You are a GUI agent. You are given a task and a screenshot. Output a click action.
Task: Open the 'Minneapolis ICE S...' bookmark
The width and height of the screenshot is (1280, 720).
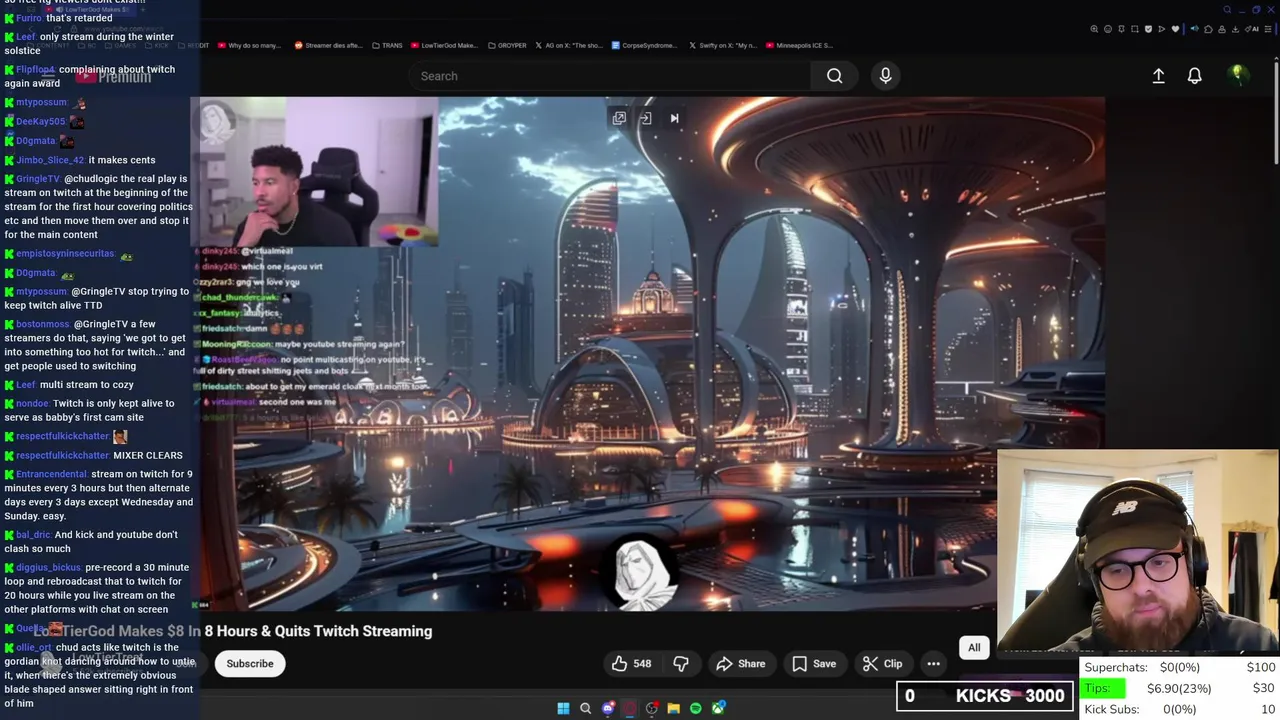tap(799, 45)
